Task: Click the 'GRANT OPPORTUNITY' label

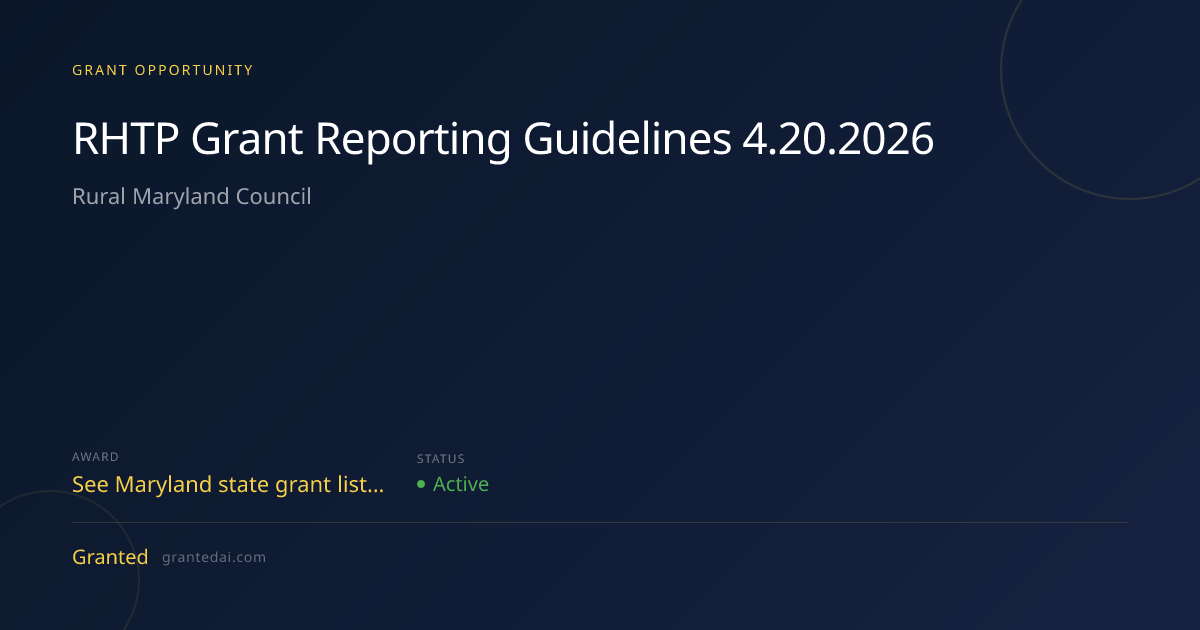Action: tap(163, 70)
